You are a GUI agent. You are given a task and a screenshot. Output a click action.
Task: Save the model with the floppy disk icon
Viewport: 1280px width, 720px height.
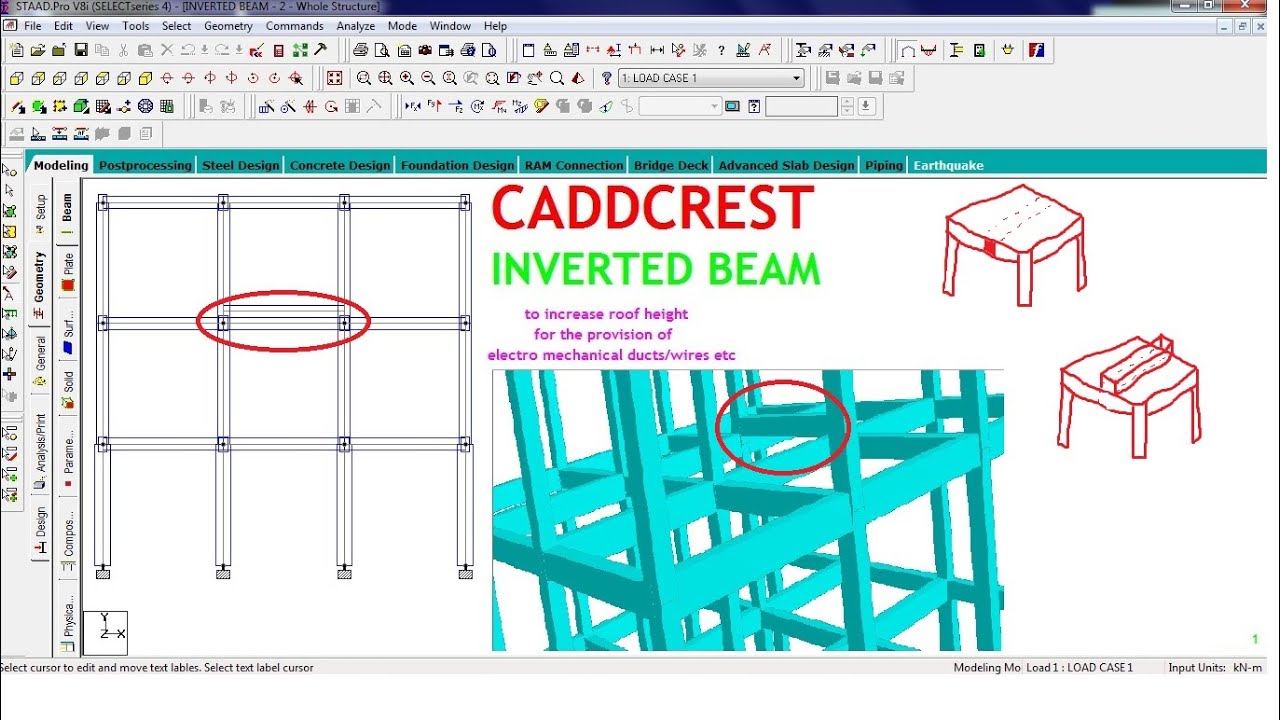tap(81, 50)
